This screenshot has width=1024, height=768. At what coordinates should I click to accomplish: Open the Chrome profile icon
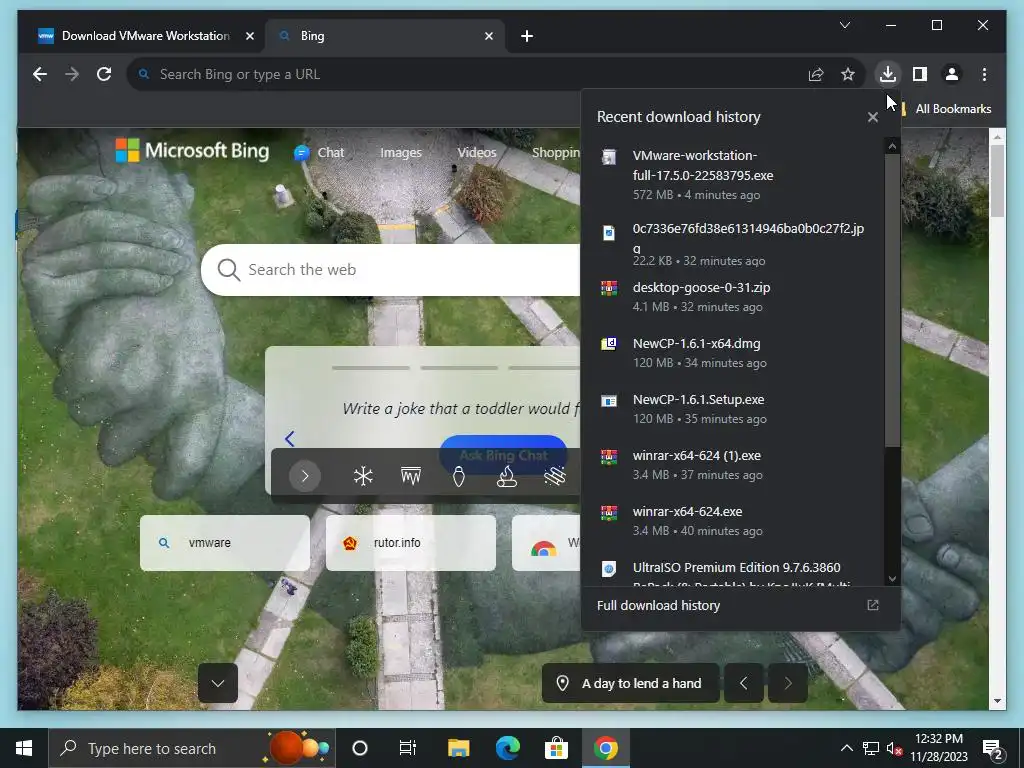tap(952, 74)
